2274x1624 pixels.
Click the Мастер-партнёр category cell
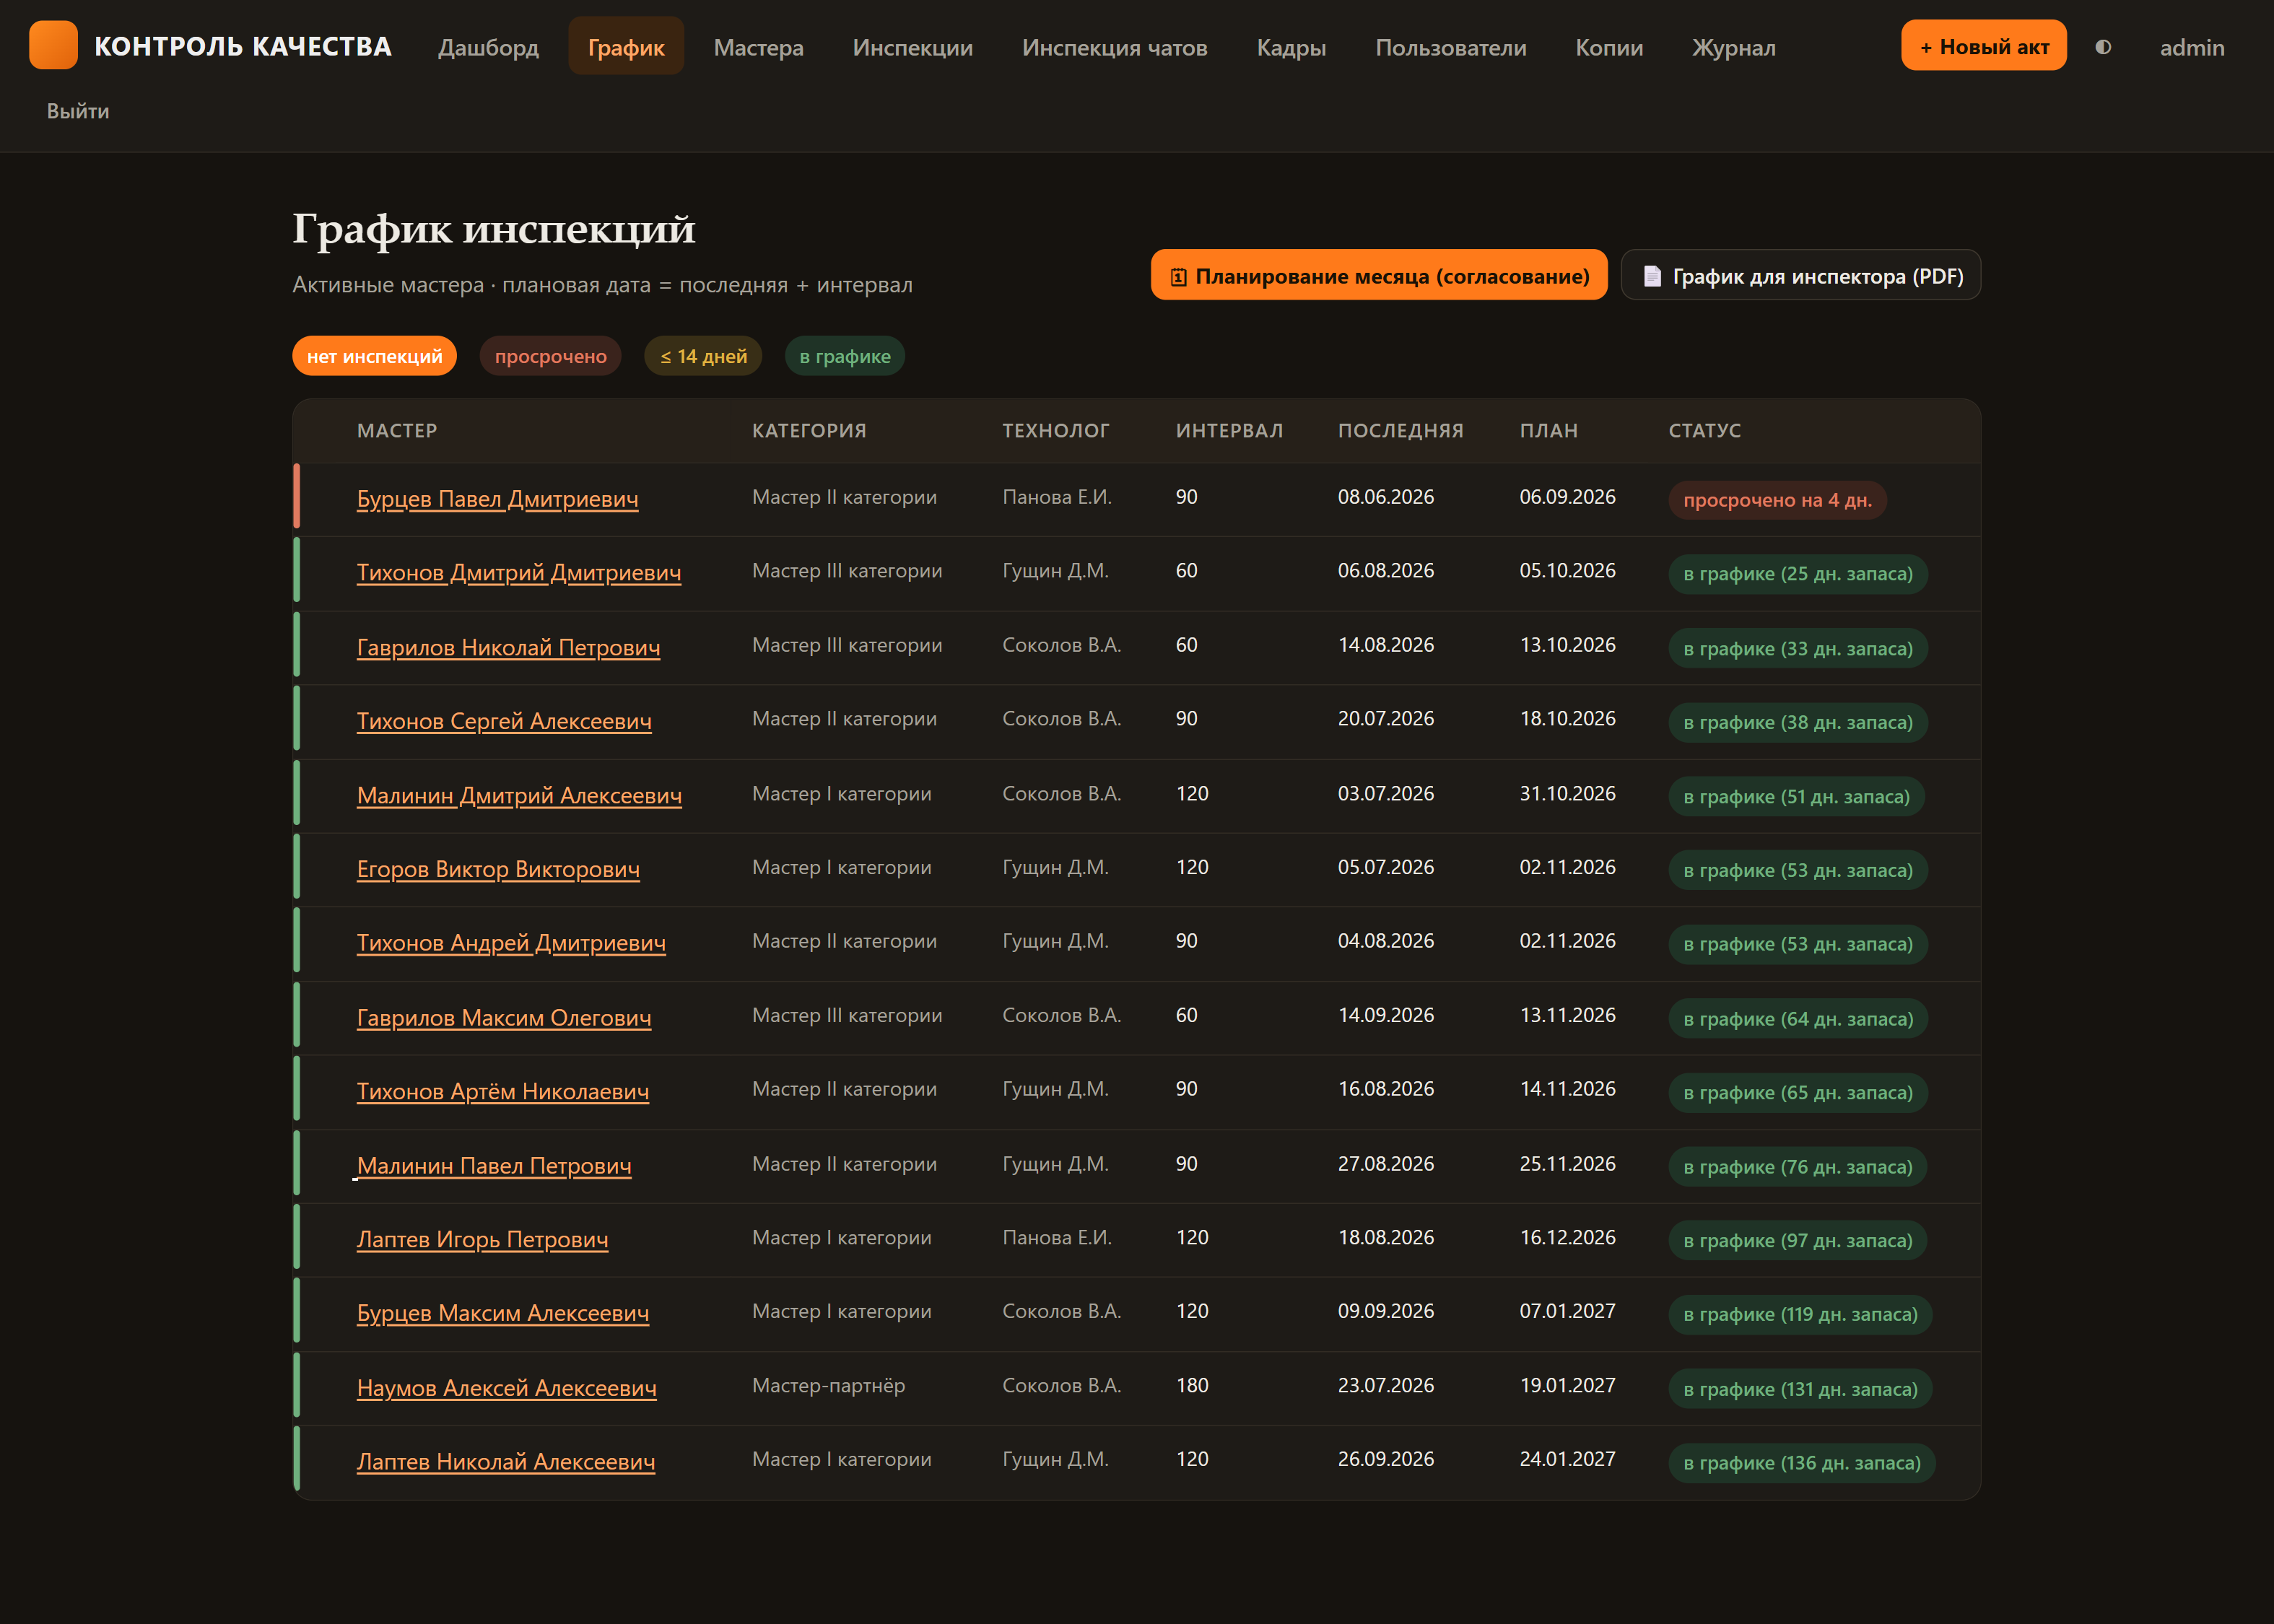828,1385
